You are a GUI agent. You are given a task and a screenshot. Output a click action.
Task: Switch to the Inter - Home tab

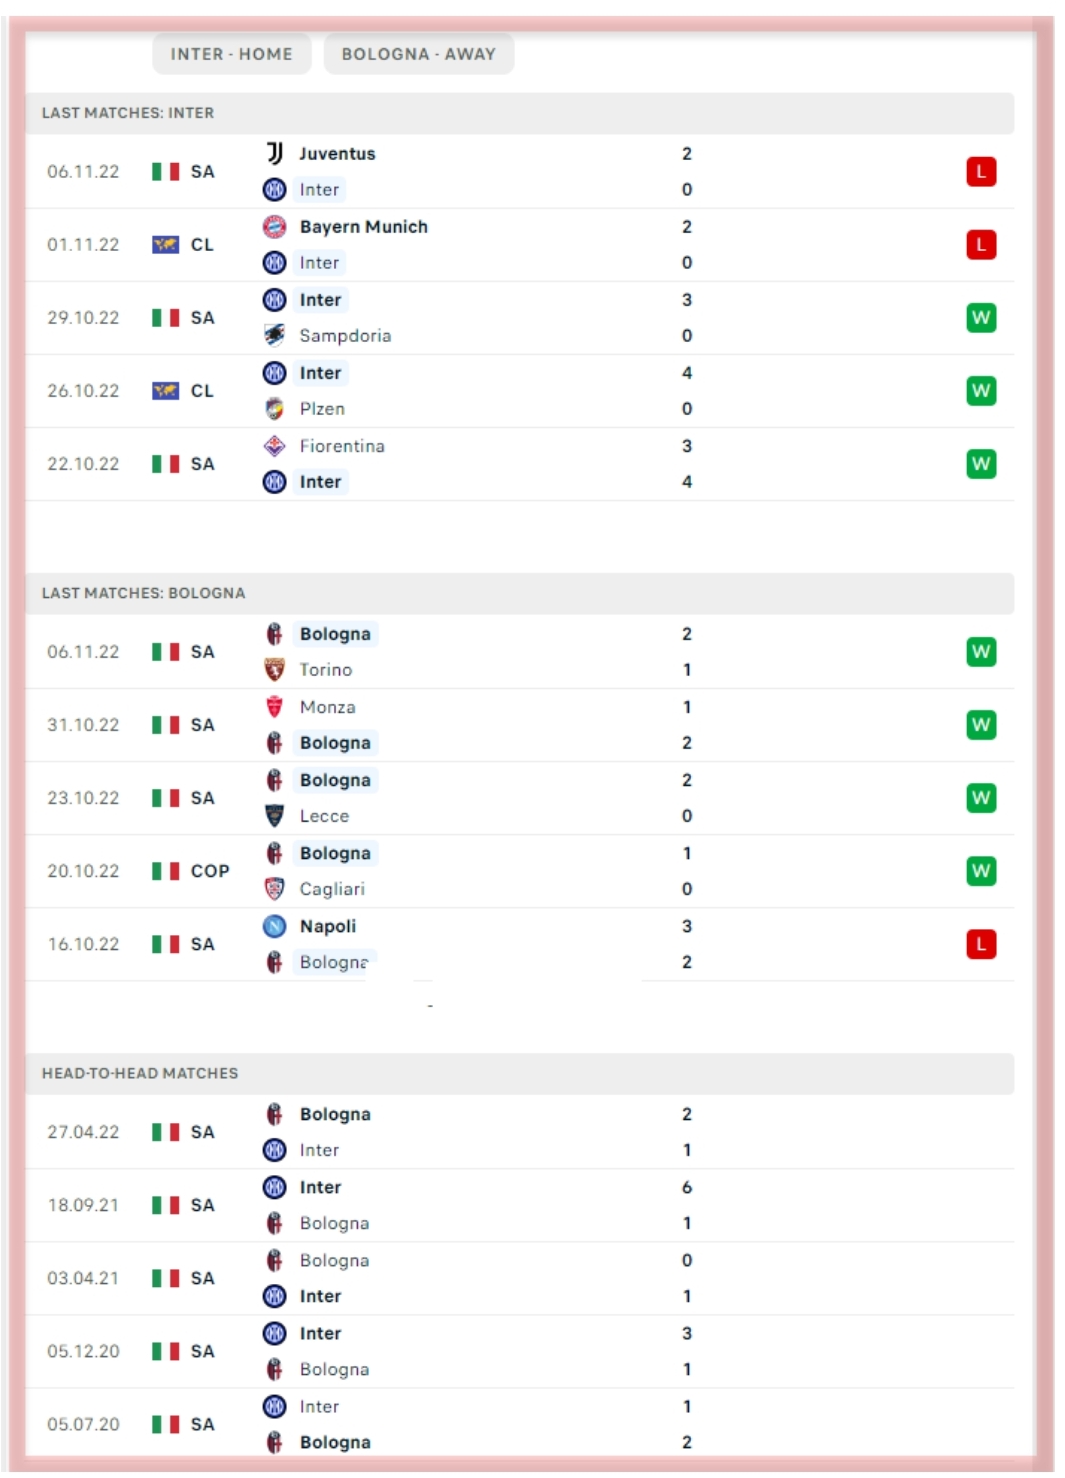pyautogui.click(x=231, y=54)
